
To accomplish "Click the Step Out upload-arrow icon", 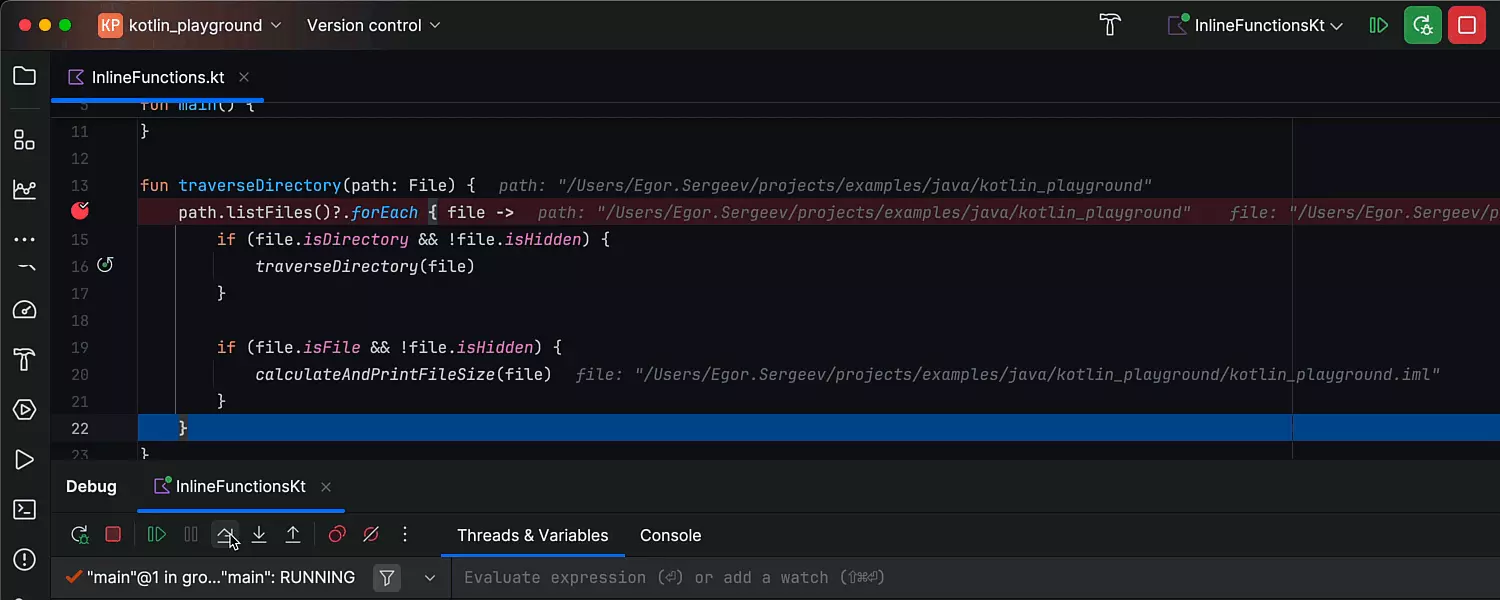I will point(293,535).
